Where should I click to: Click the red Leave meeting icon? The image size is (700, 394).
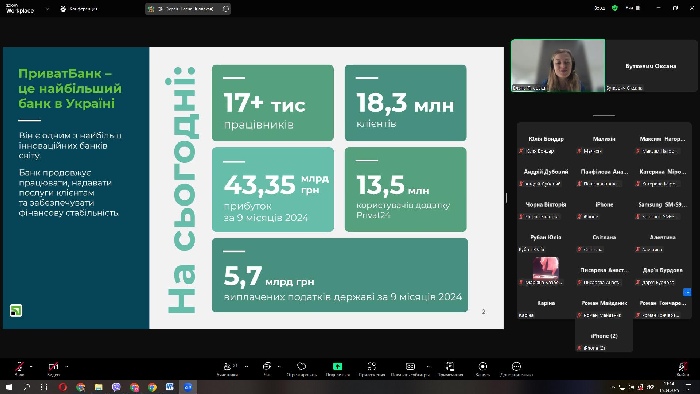(x=683, y=367)
